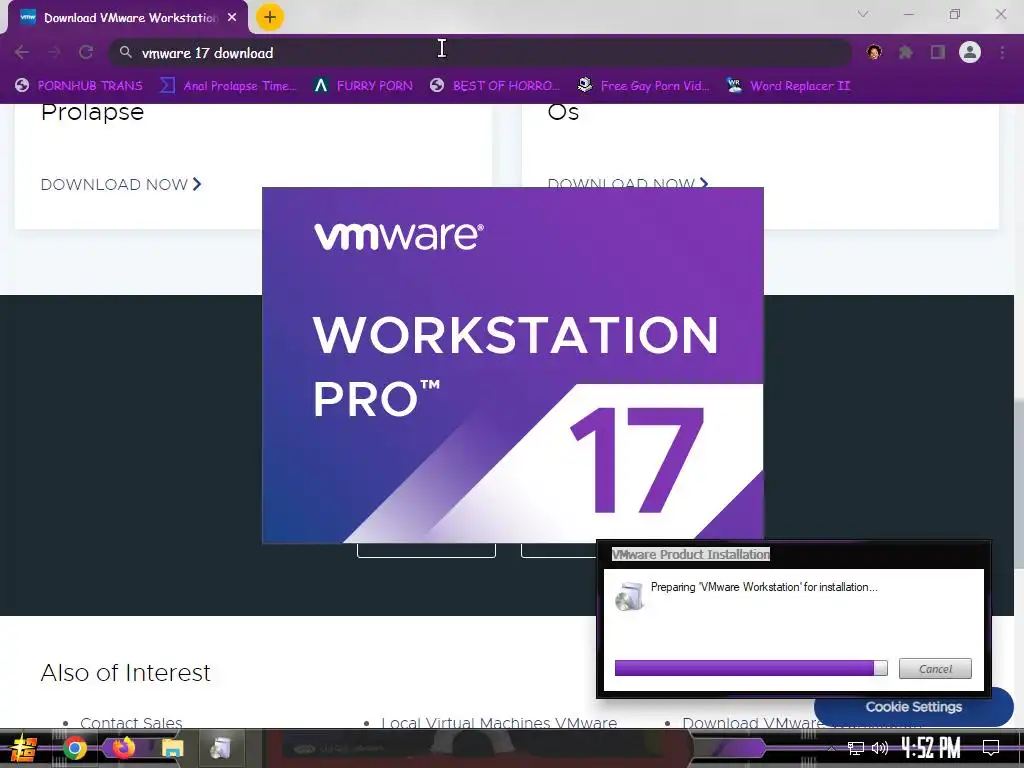This screenshot has height=768, width=1024.
Task: Toggle the browser side panel icon
Action: [x=938, y=52]
